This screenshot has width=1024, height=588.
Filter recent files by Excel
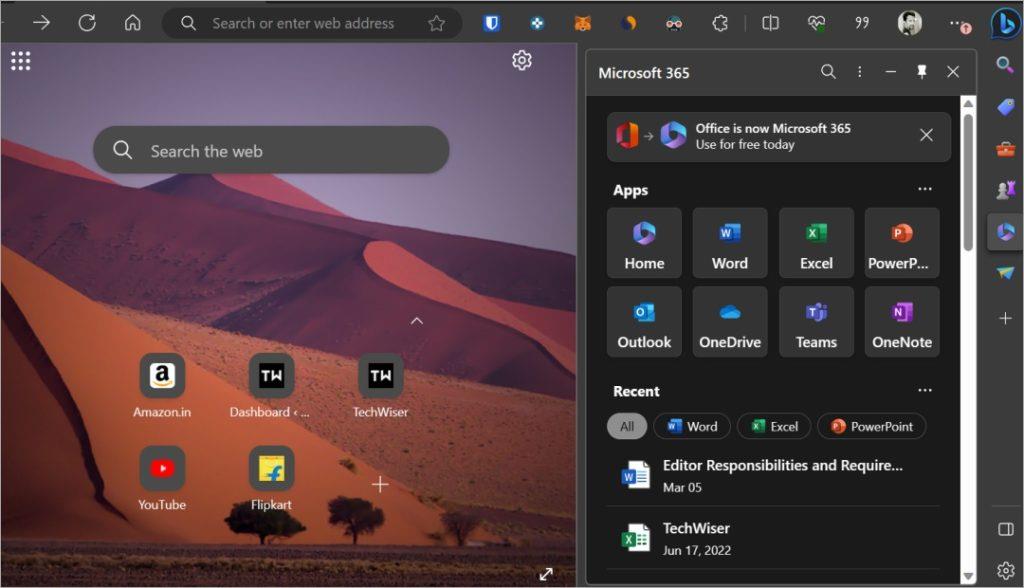tap(774, 426)
